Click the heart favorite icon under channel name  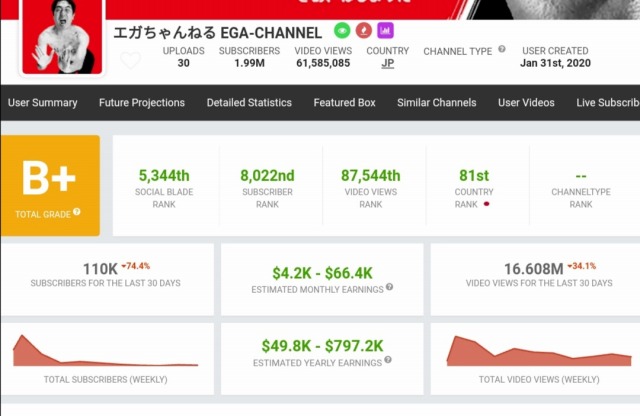(131, 60)
